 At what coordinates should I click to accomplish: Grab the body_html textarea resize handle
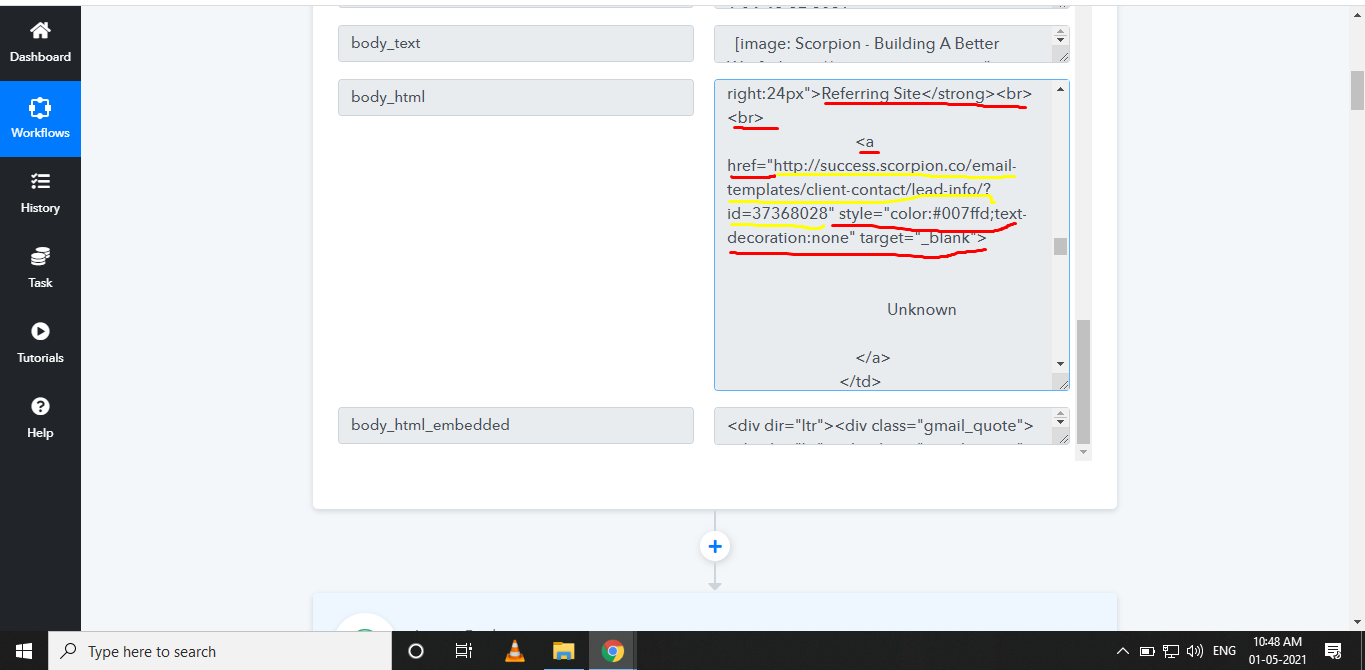(x=1061, y=382)
